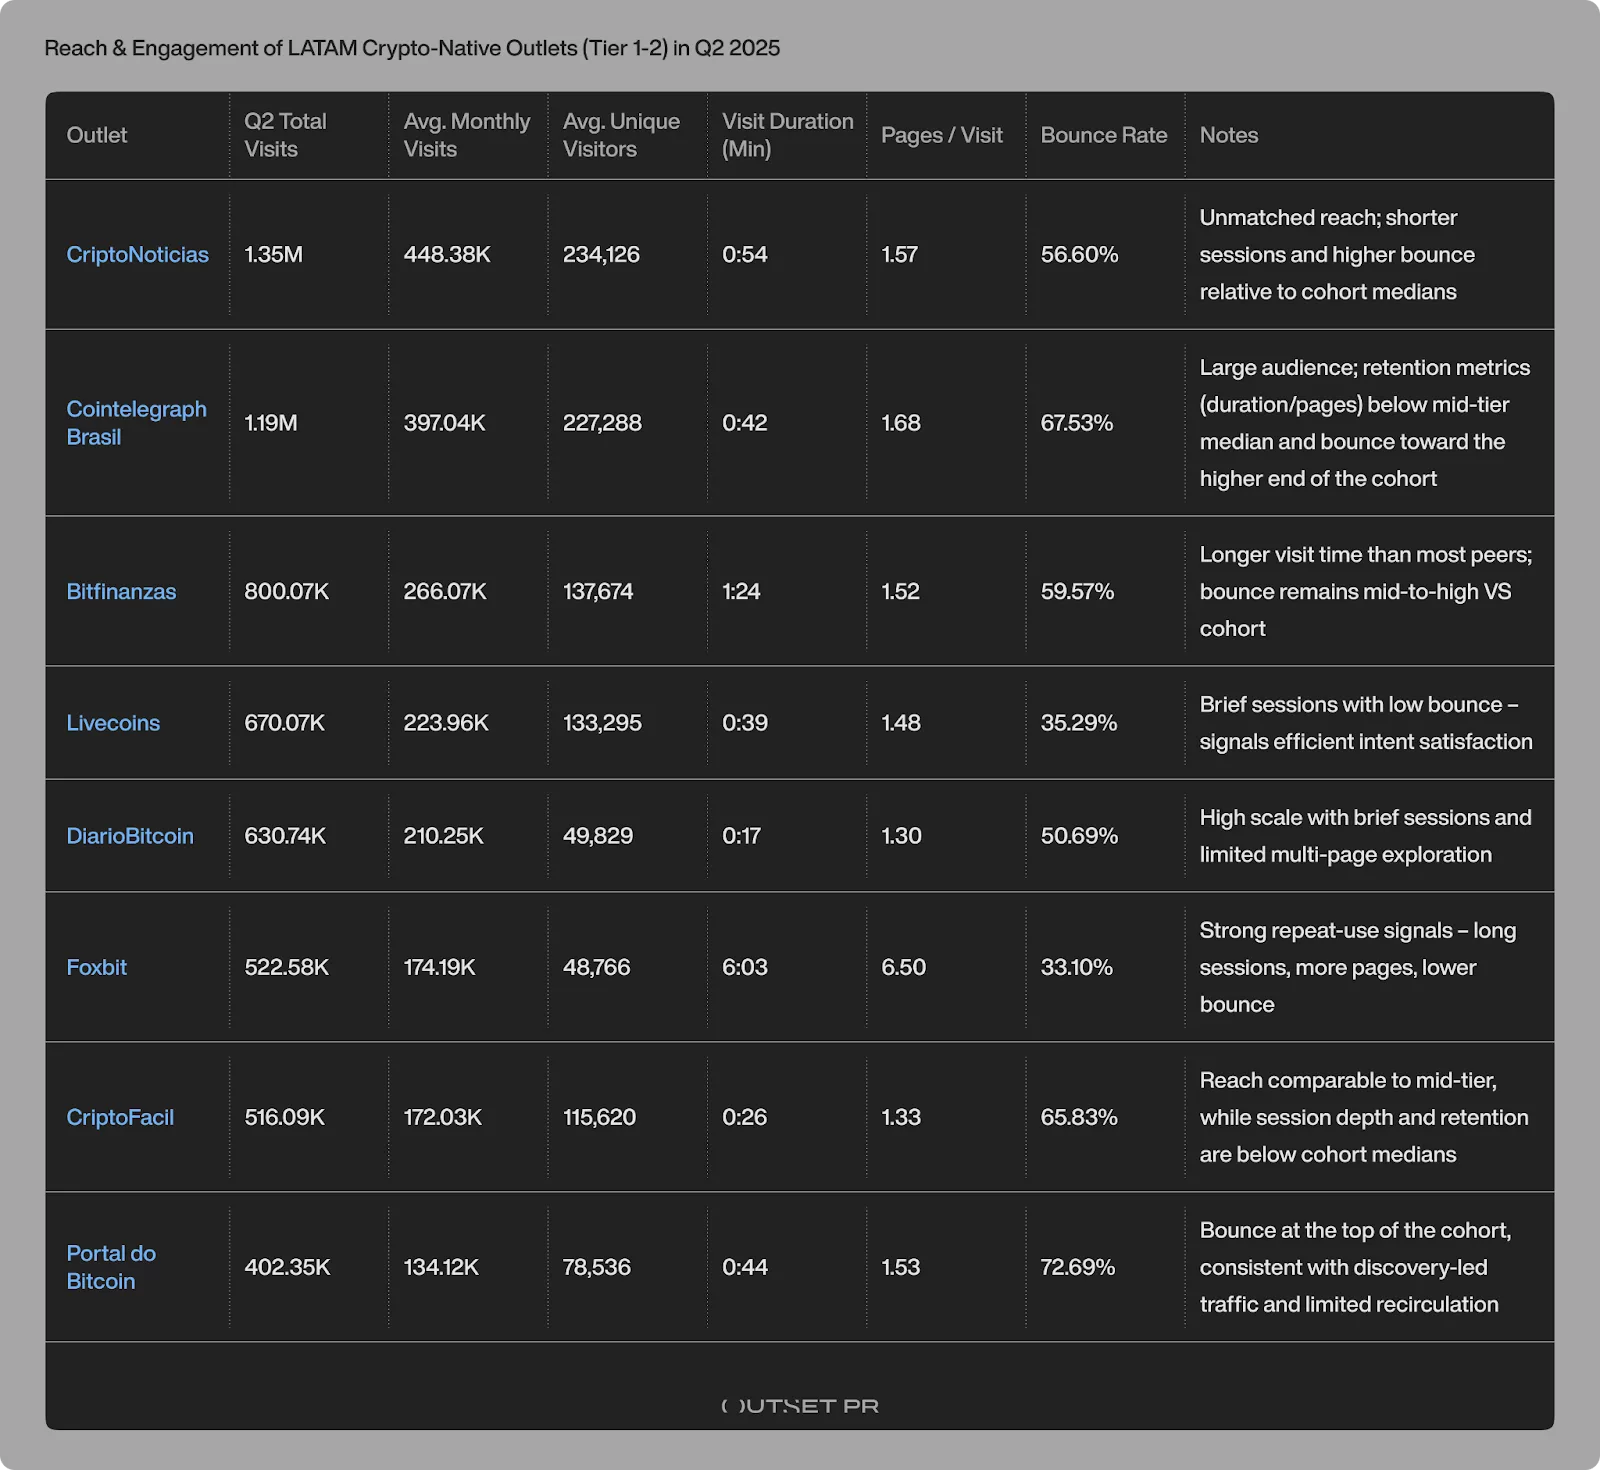Open the CriptoNoticias outlet link
The width and height of the screenshot is (1600, 1470).
(x=137, y=255)
